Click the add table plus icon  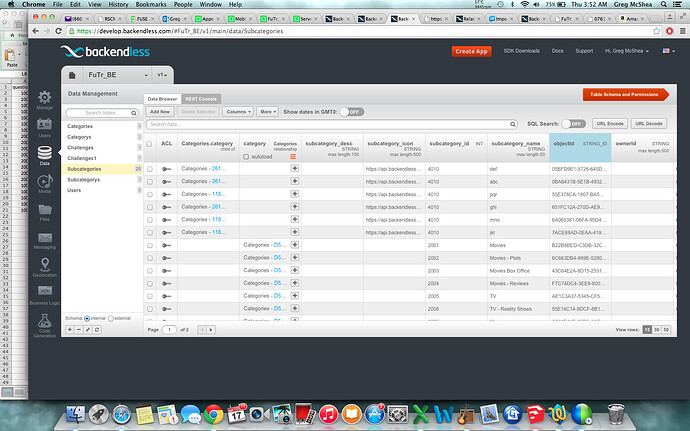point(70,329)
